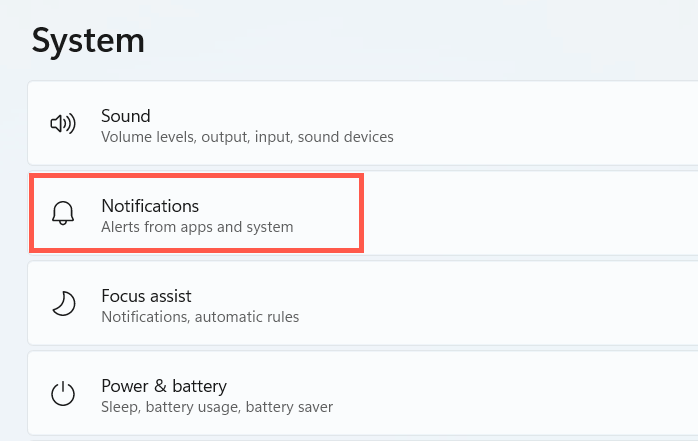Image resolution: width=698 pixels, height=441 pixels.
Task: Click blank area right of System heading
Action: pos(450,40)
